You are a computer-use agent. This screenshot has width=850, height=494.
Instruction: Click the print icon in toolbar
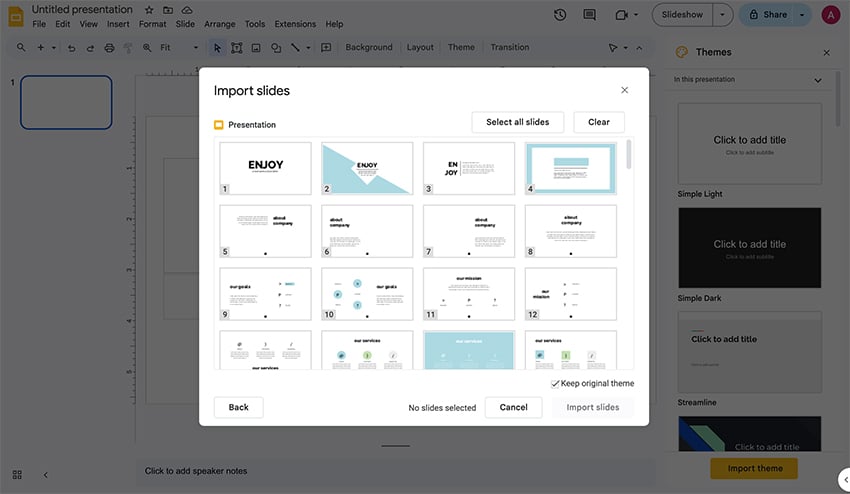click(108, 48)
